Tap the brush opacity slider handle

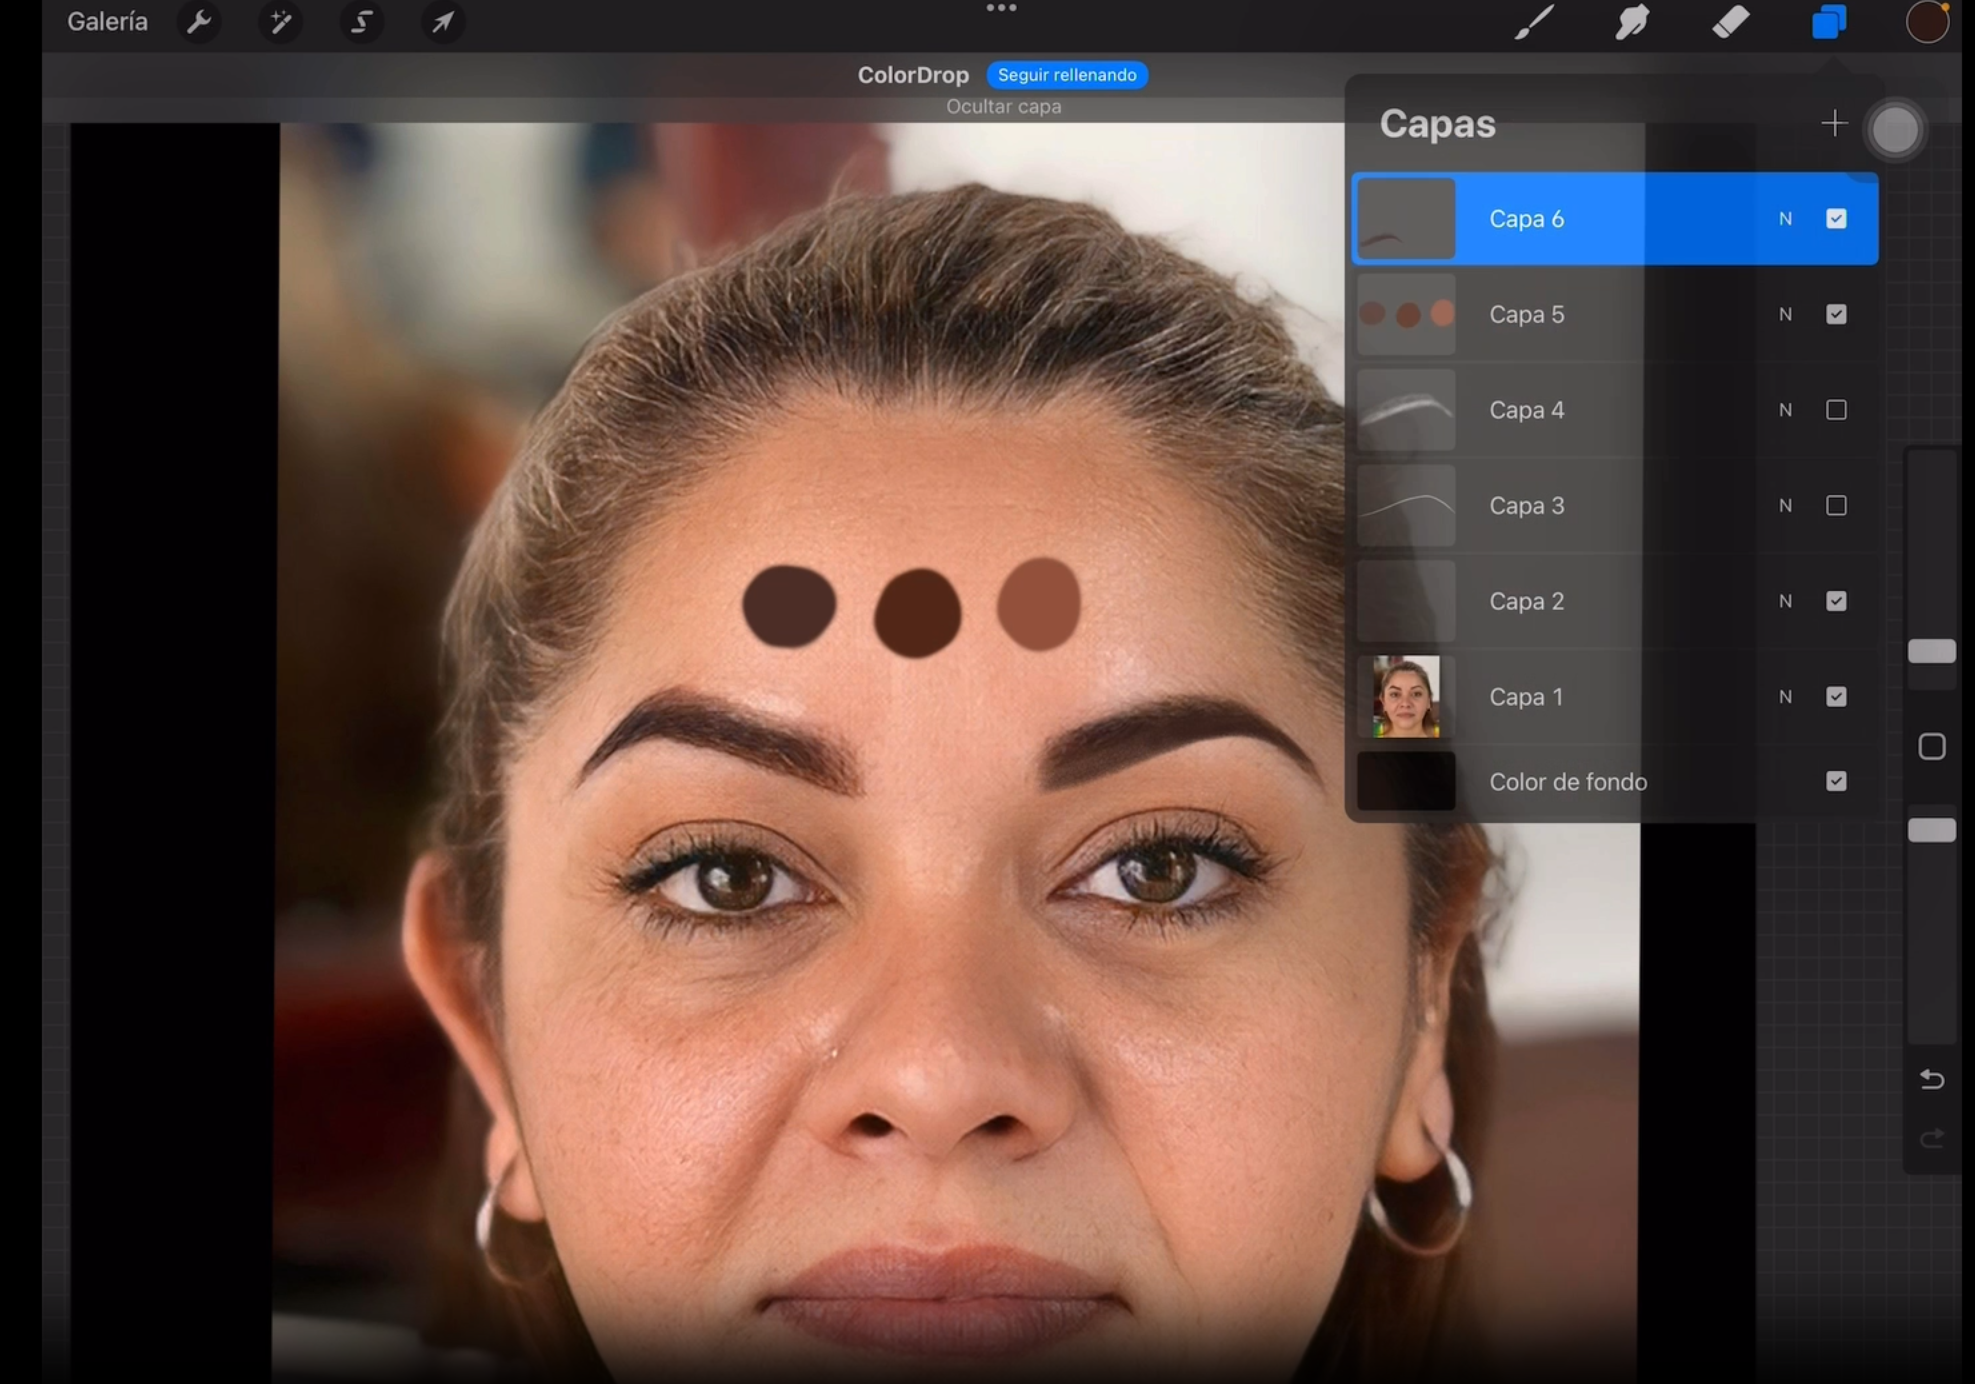pos(1931,829)
